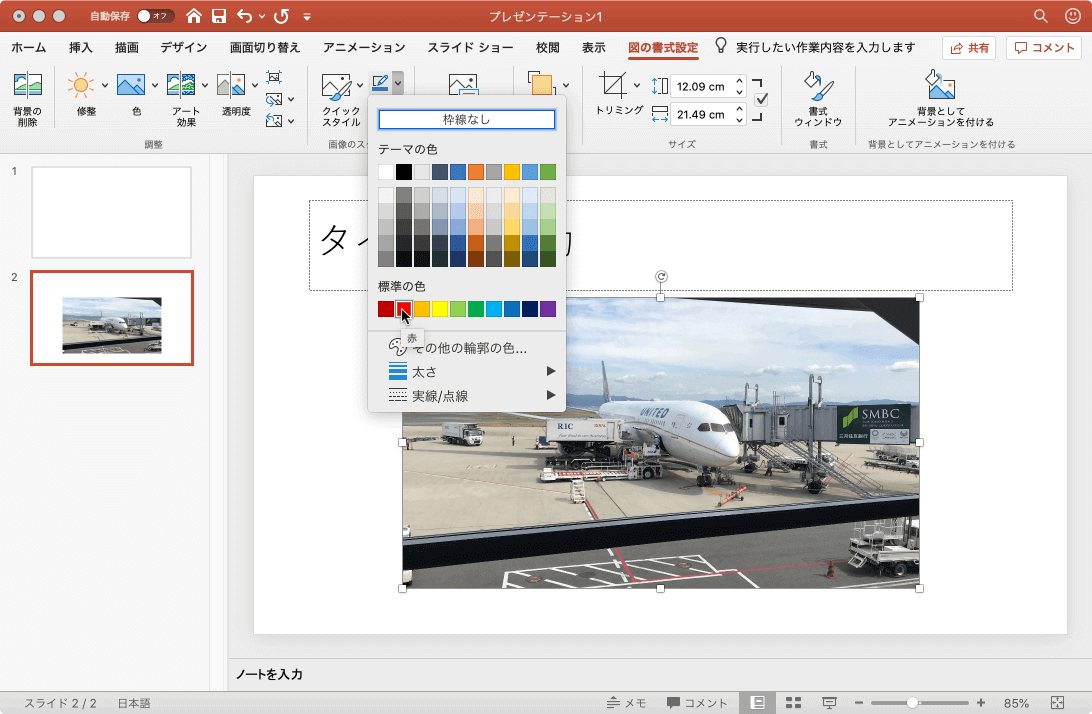Toggle the lock aspect ratio checkbox
This screenshot has width=1092, height=714.
pos(761,99)
